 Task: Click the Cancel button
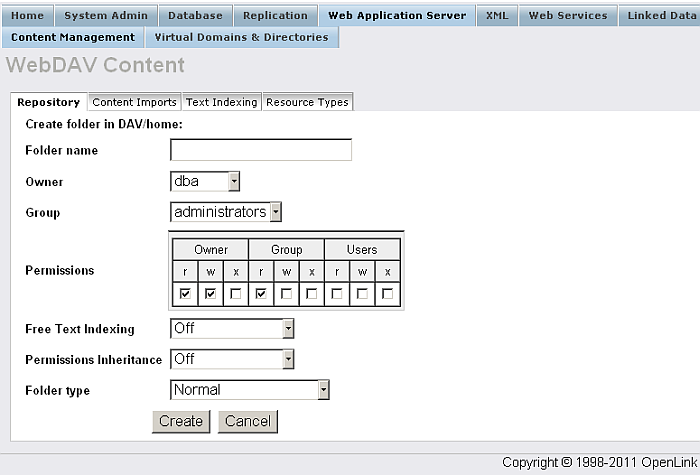click(248, 421)
